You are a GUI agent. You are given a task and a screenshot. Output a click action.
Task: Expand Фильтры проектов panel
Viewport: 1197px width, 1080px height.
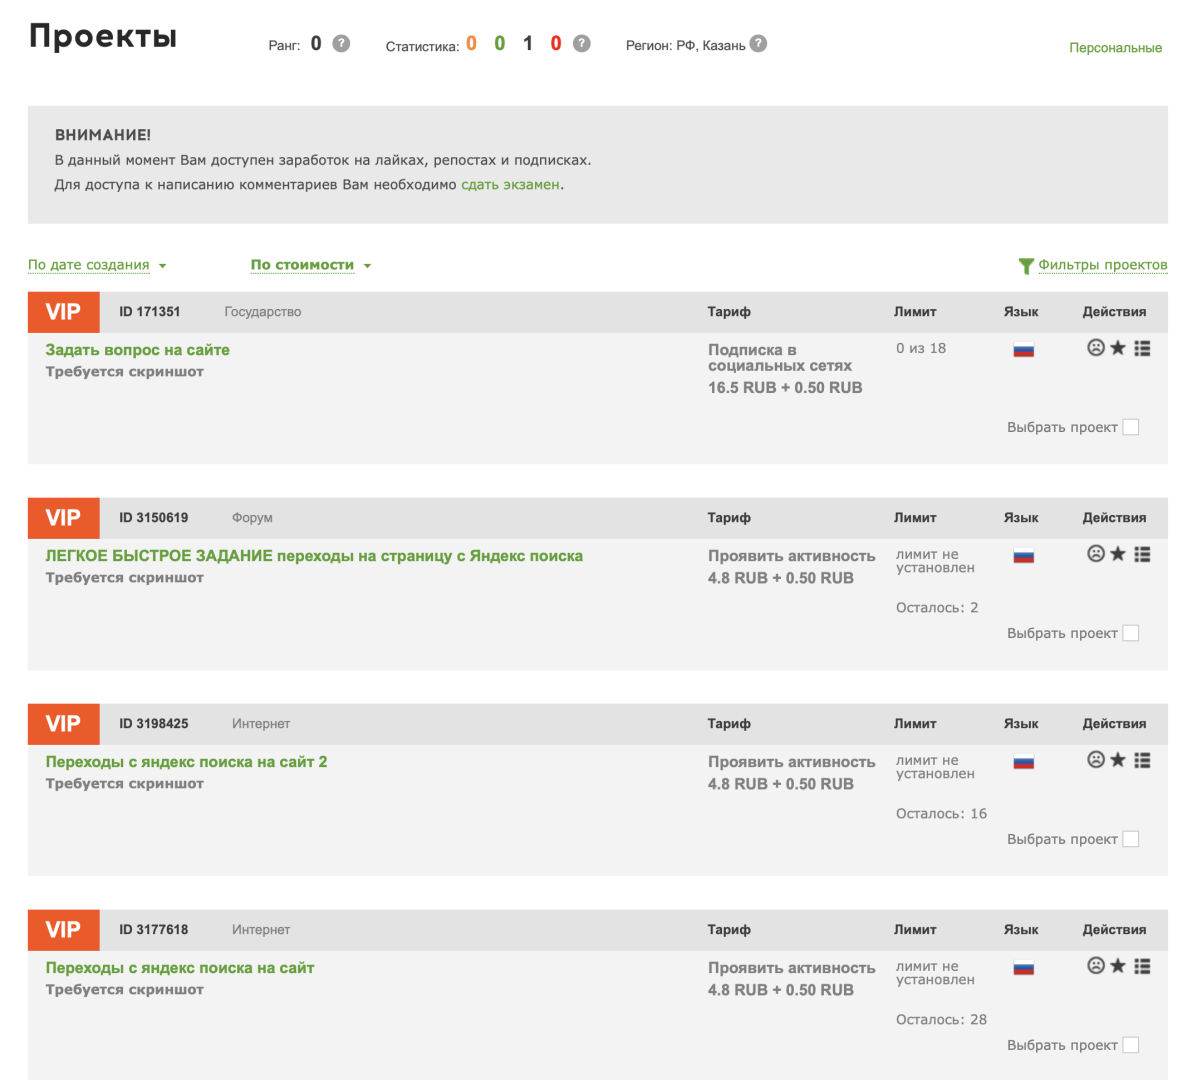coord(1093,265)
